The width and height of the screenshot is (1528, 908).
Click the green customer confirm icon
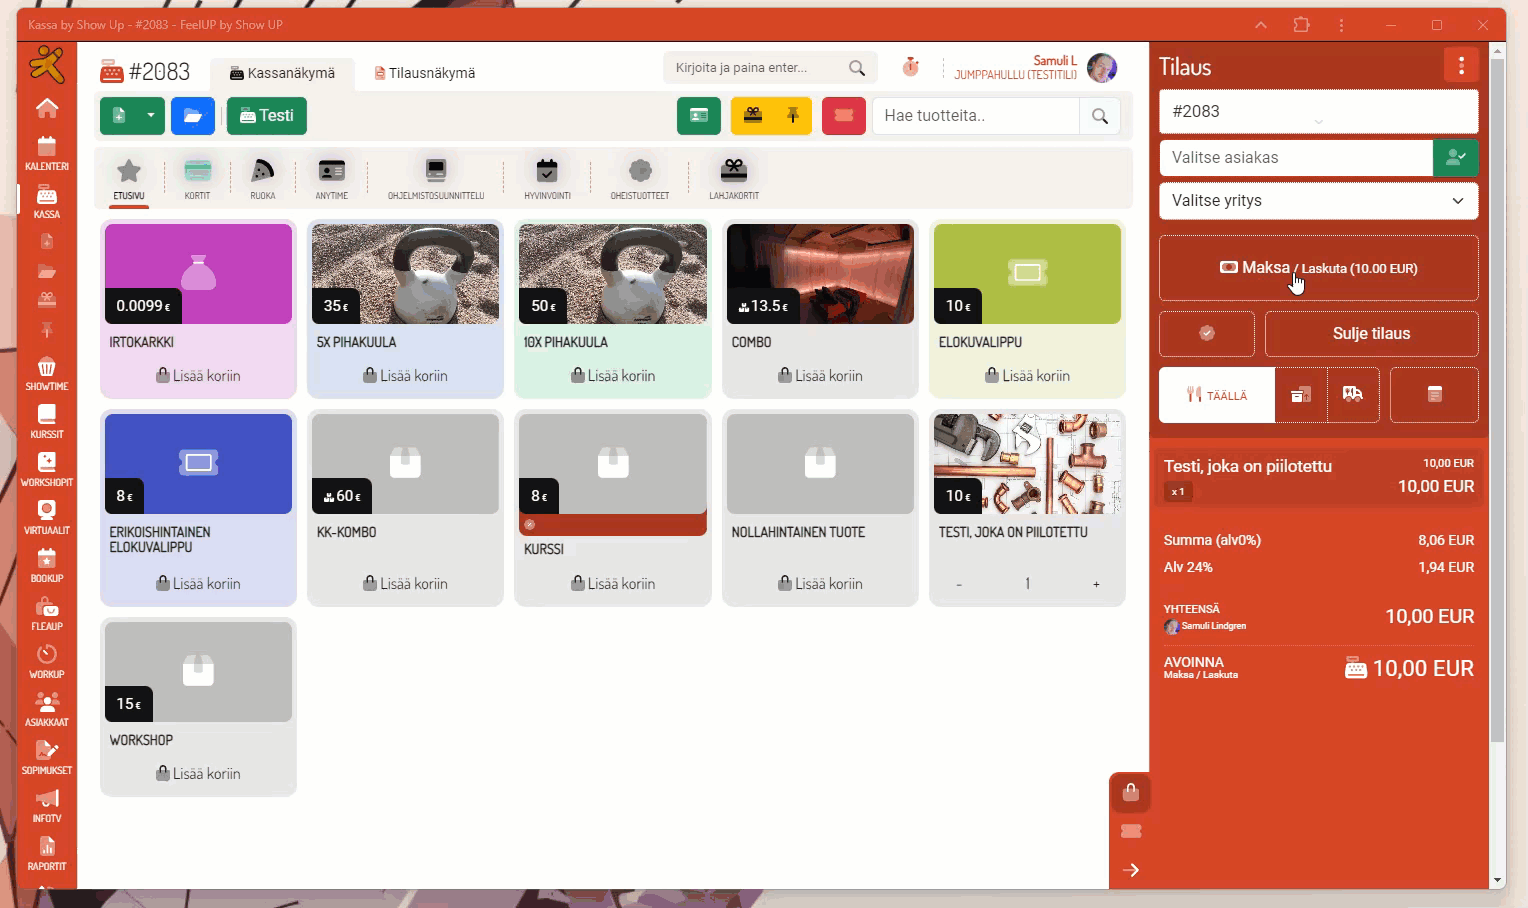click(1455, 158)
